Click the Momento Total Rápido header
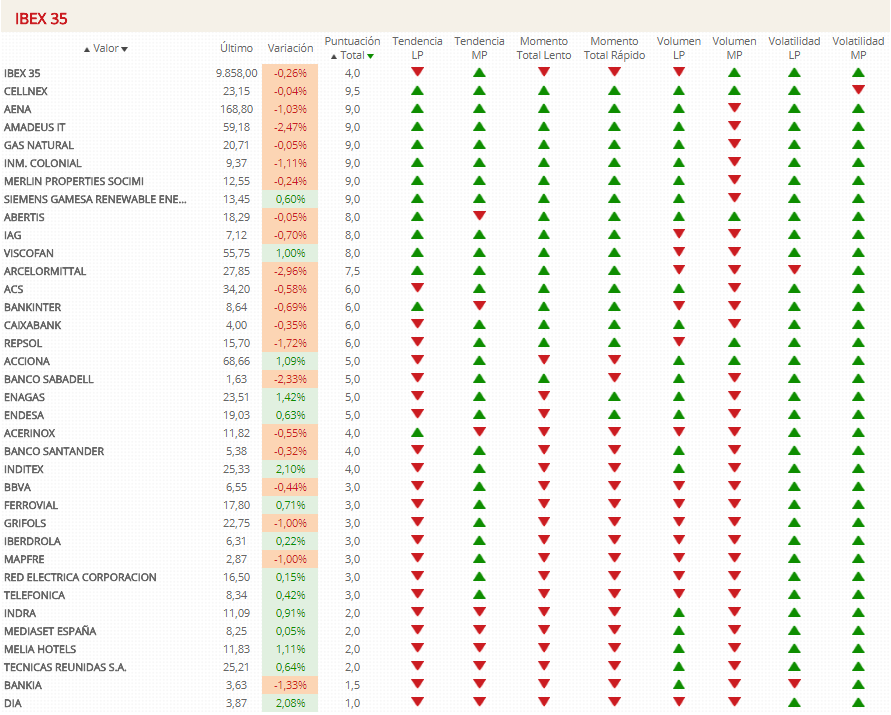The height and width of the screenshot is (715, 891). (x=614, y=48)
